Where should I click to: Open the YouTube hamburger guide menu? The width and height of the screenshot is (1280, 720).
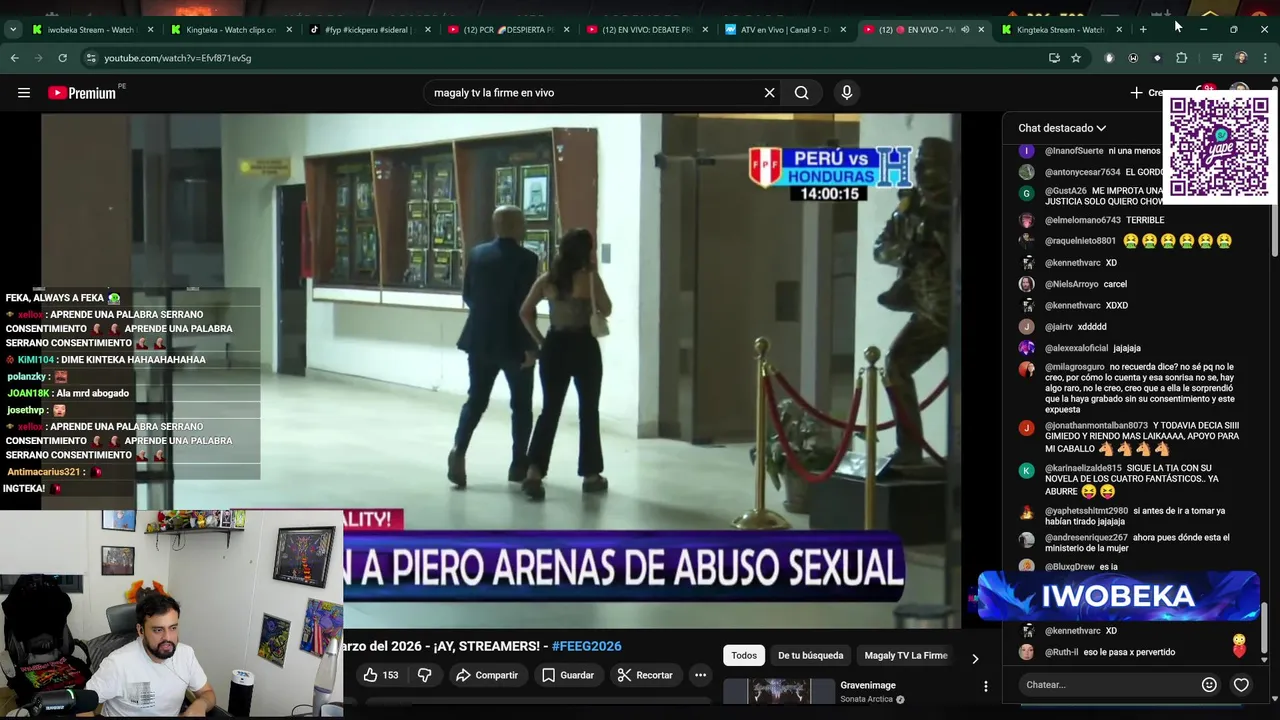pos(23,93)
